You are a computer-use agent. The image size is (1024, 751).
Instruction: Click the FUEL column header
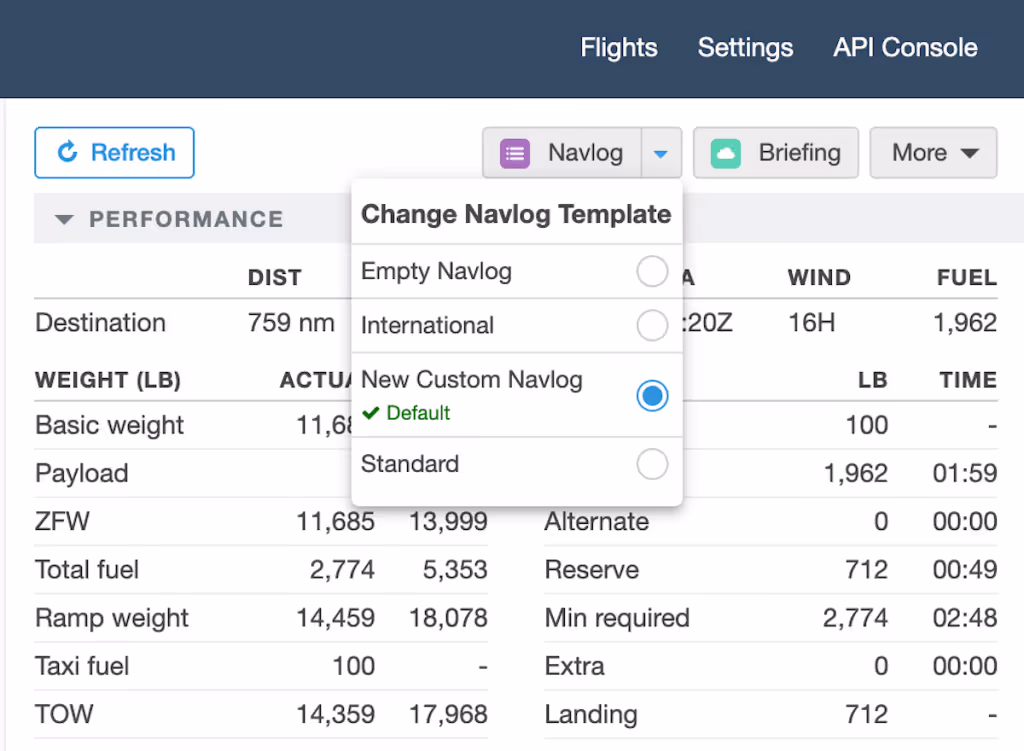click(967, 278)
